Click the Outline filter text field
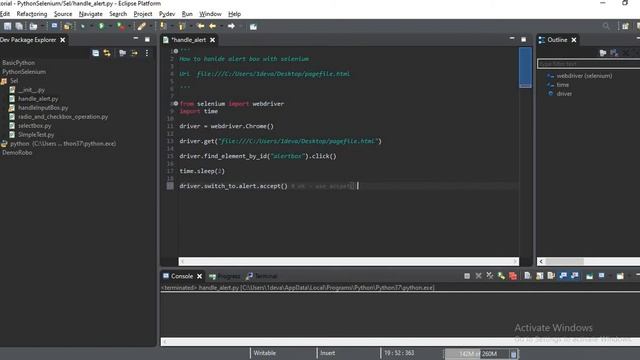 click(x=589, y=64)
